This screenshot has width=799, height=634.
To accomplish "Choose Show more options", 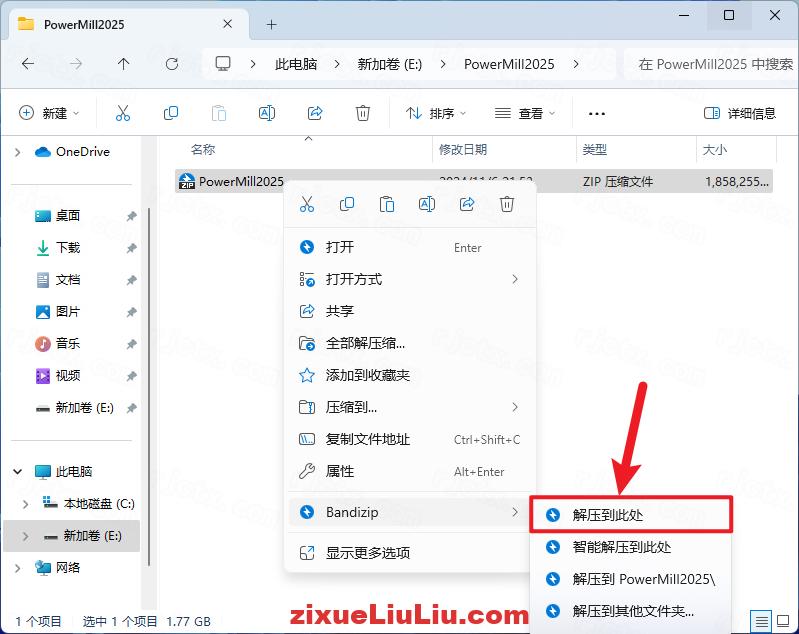I will [411, 552].
